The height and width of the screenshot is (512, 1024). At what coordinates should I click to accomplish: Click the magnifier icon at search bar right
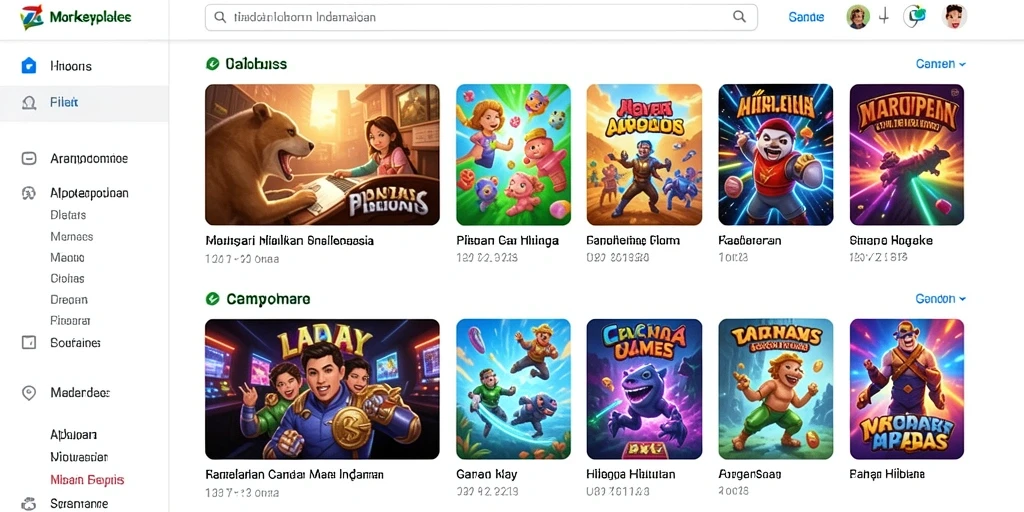click(x=739, y=17)
